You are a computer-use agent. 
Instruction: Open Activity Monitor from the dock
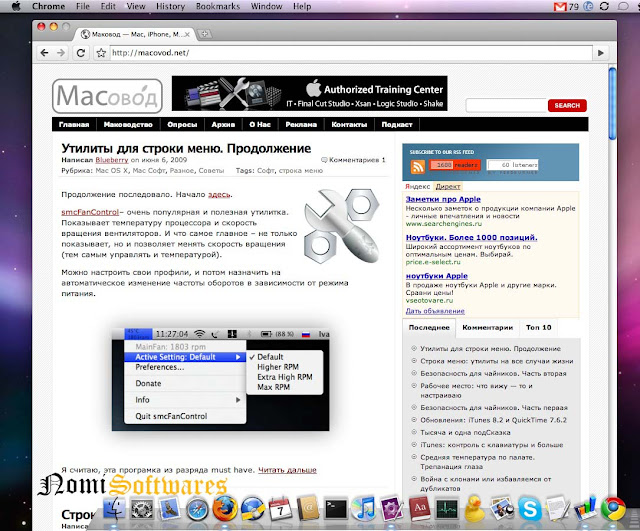447,509
